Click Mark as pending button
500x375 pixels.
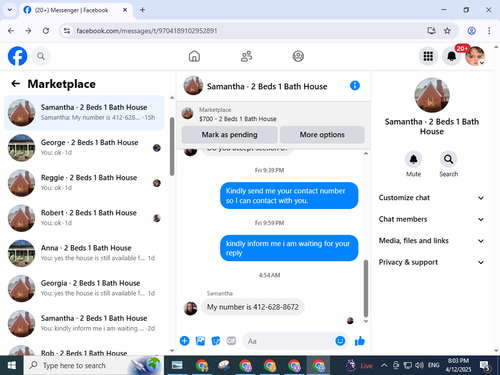click(229, 135)
